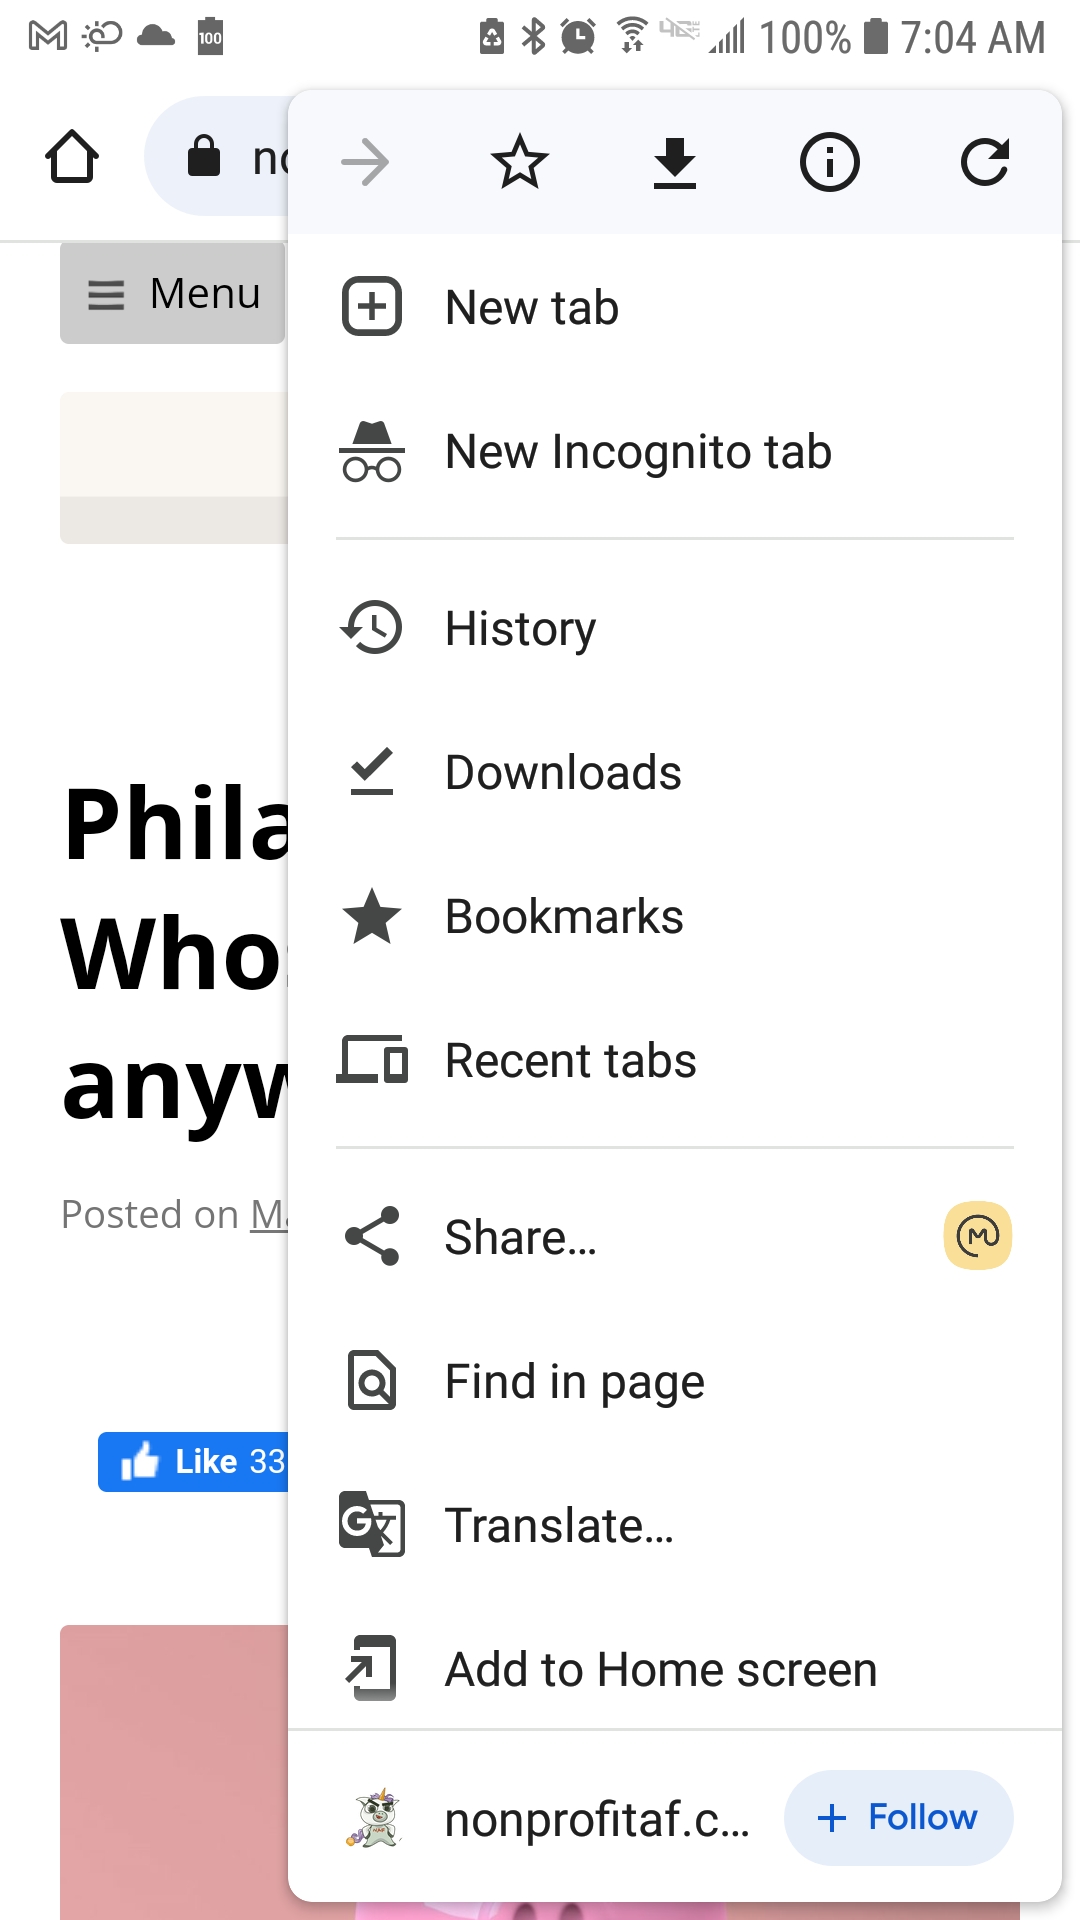1080x1920 pixels.
Task: View page info via the info icon
Action: pyautogui.click(x=829, y=161)
